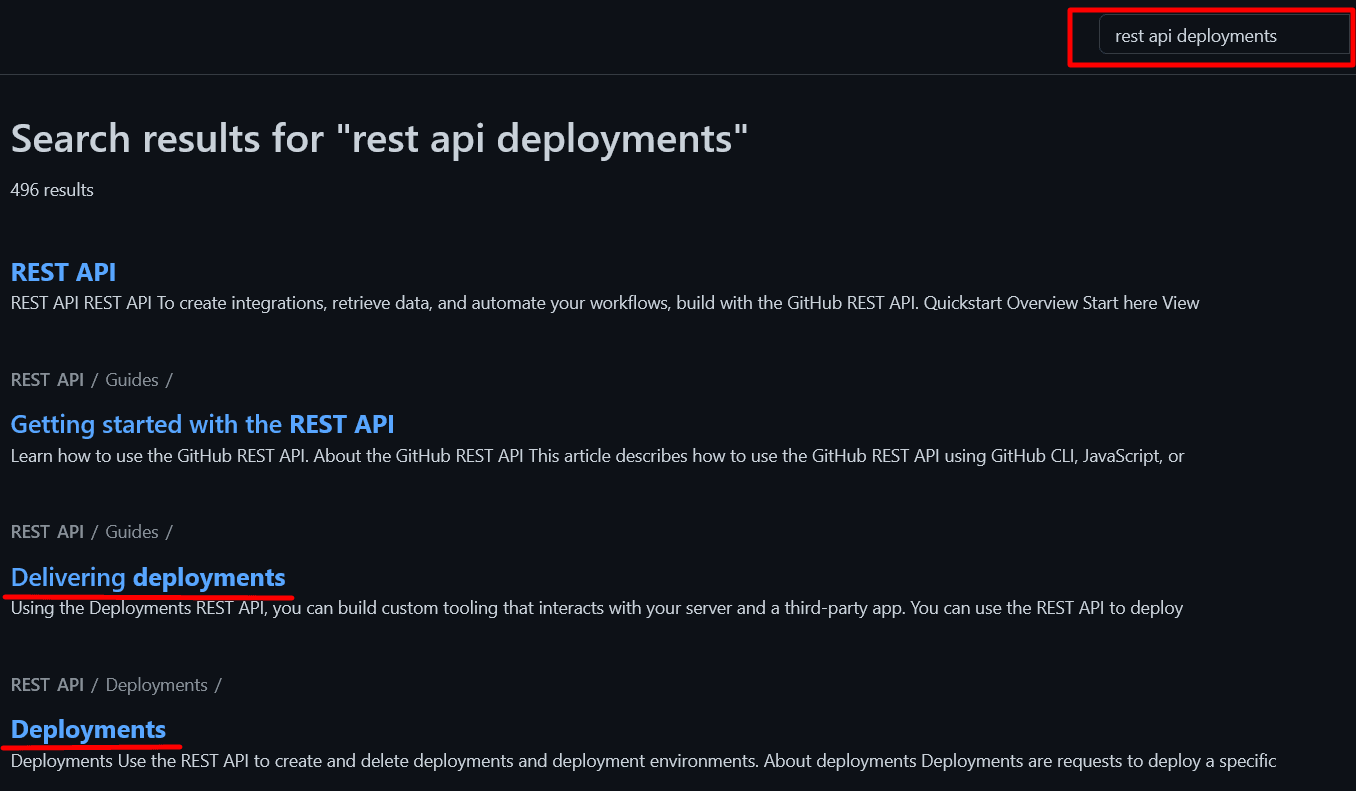Click the description starting "Using the Deployments REST API"
Image resolution: width=1356 pixels, height=791 pixels.
click(x=596, y=608)
